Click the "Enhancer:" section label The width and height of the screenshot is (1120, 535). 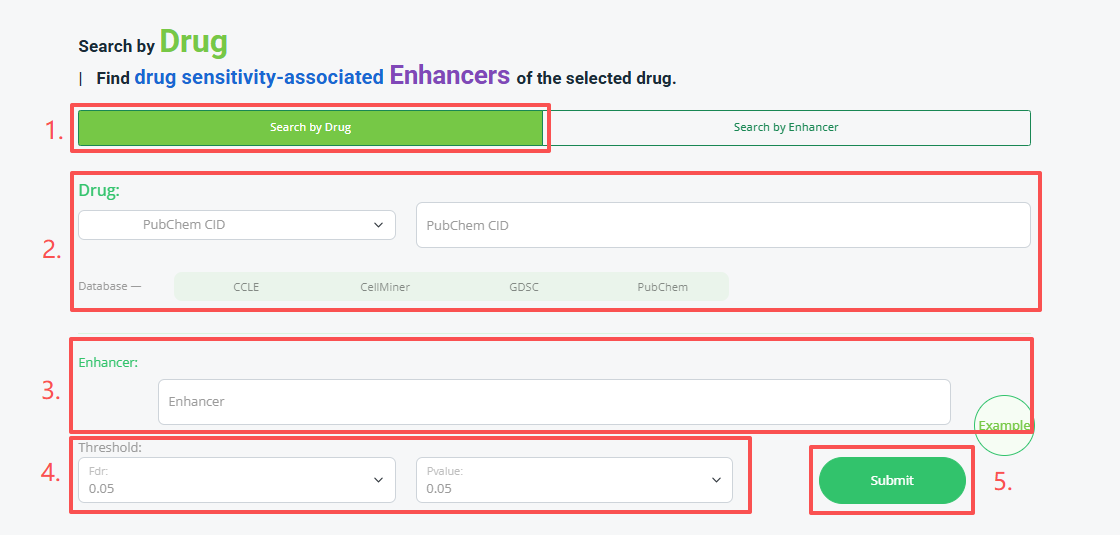[108, 362]
